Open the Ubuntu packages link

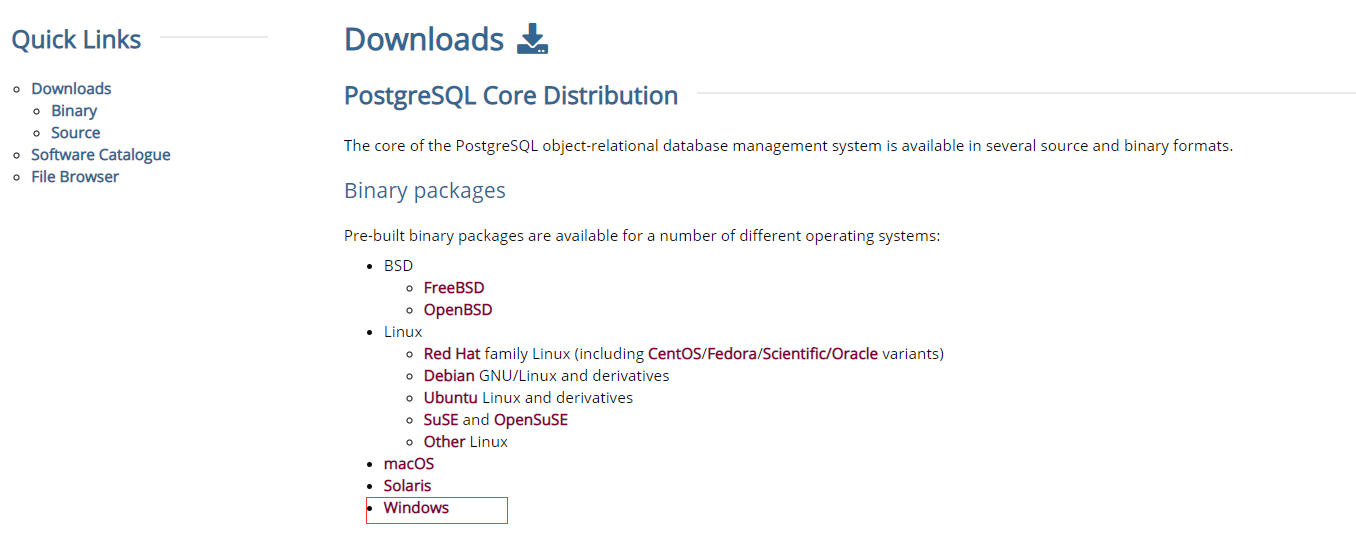[450, 398]
